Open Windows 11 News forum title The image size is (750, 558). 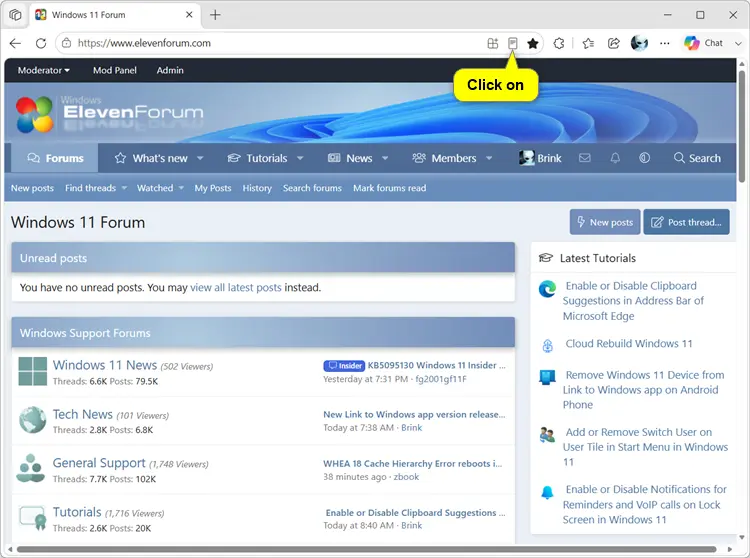pos(105,365)
